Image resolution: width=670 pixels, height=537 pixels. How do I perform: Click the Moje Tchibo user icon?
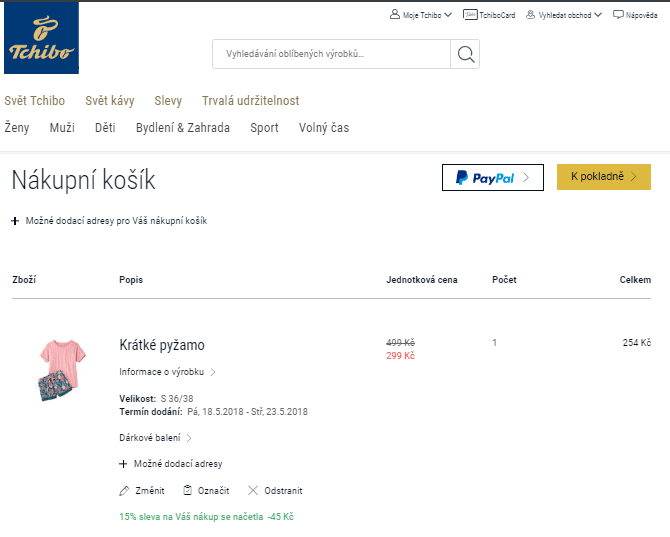tap(395, 15)
